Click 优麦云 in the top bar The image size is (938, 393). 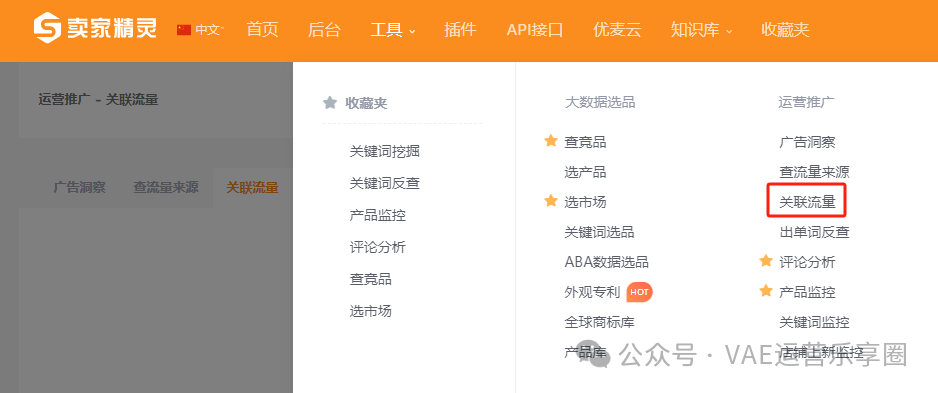point(617,29)
